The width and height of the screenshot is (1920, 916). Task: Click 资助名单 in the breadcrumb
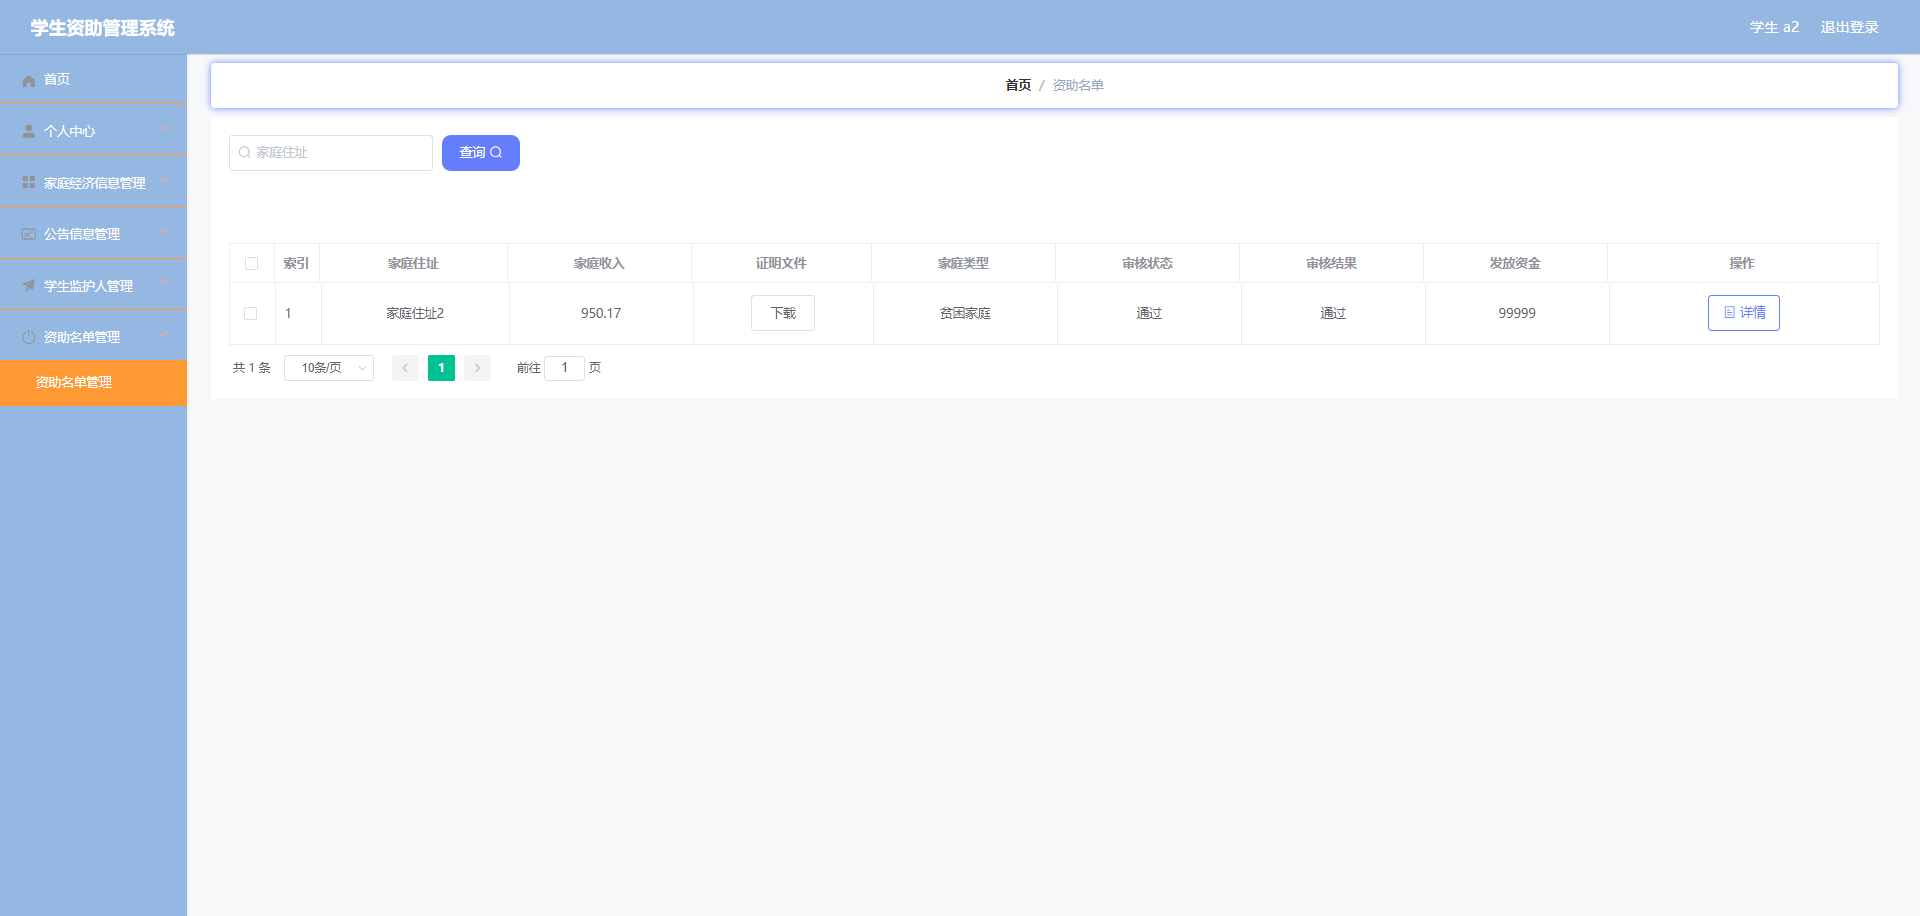point(1078,85)
